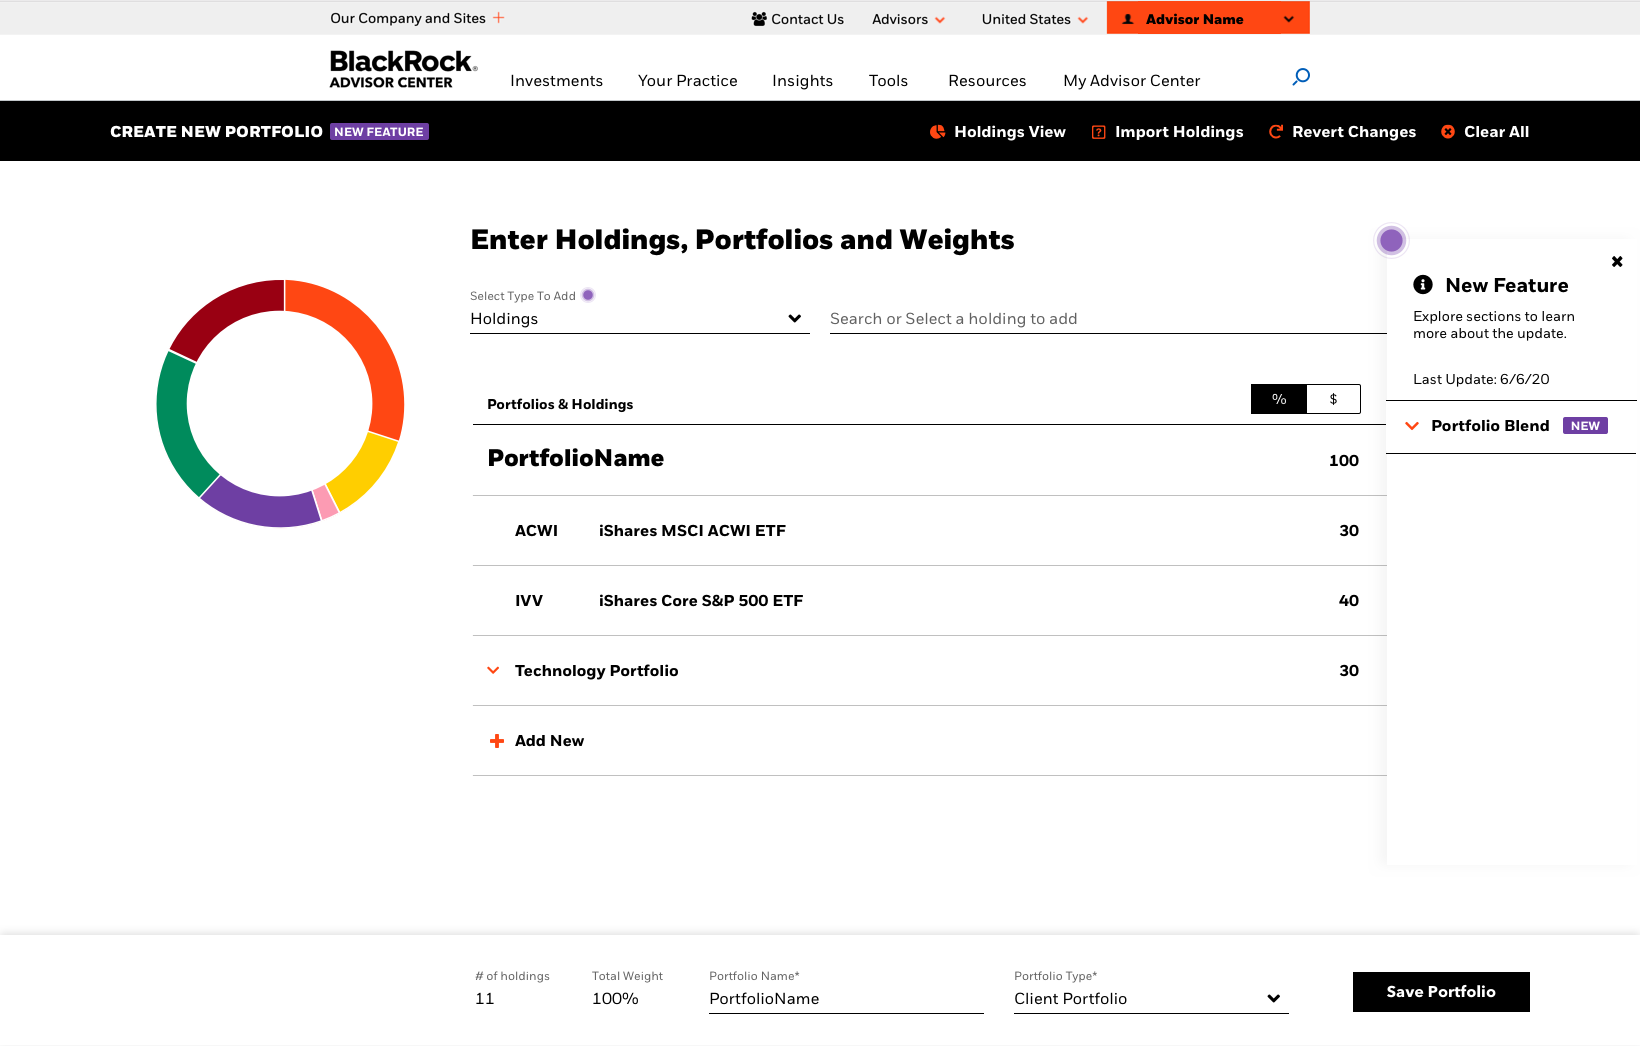Screen dimensions: 1640x1046
Task: Open the Investments menu
Action: pos(556,81)
